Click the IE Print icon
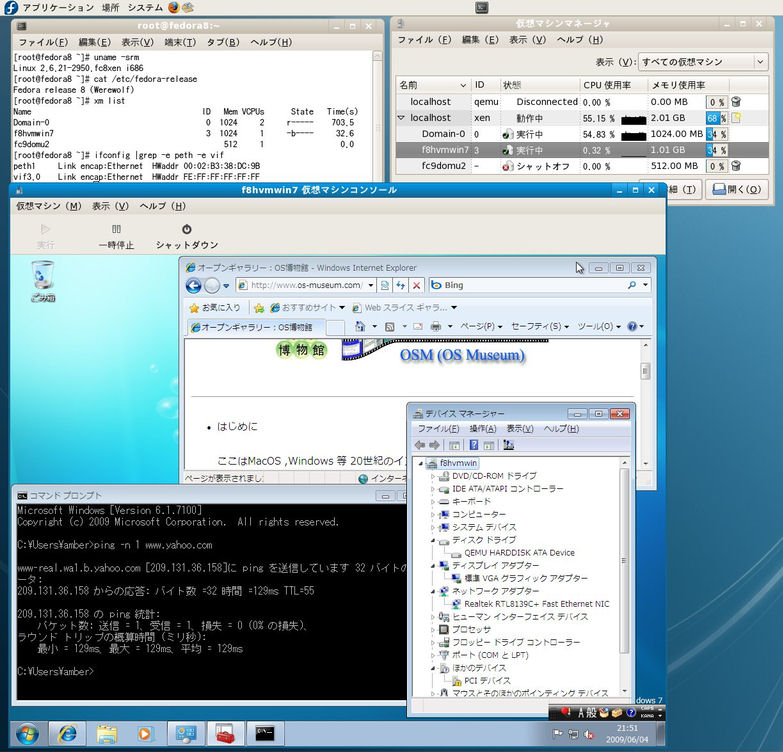Screen dimensions: 783x752 coord(435,327)
